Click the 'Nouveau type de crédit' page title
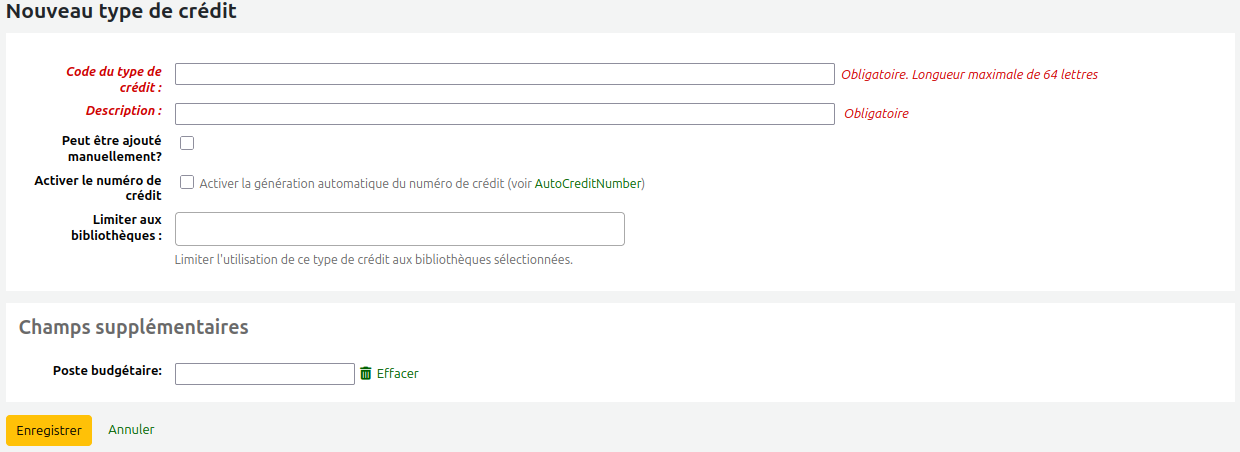This screenshot has height=452, width=1240. [121, 13]
